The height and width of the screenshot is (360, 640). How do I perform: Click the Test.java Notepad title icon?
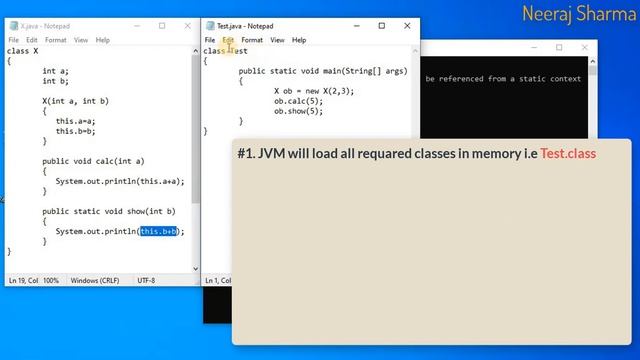coord(210,26)
